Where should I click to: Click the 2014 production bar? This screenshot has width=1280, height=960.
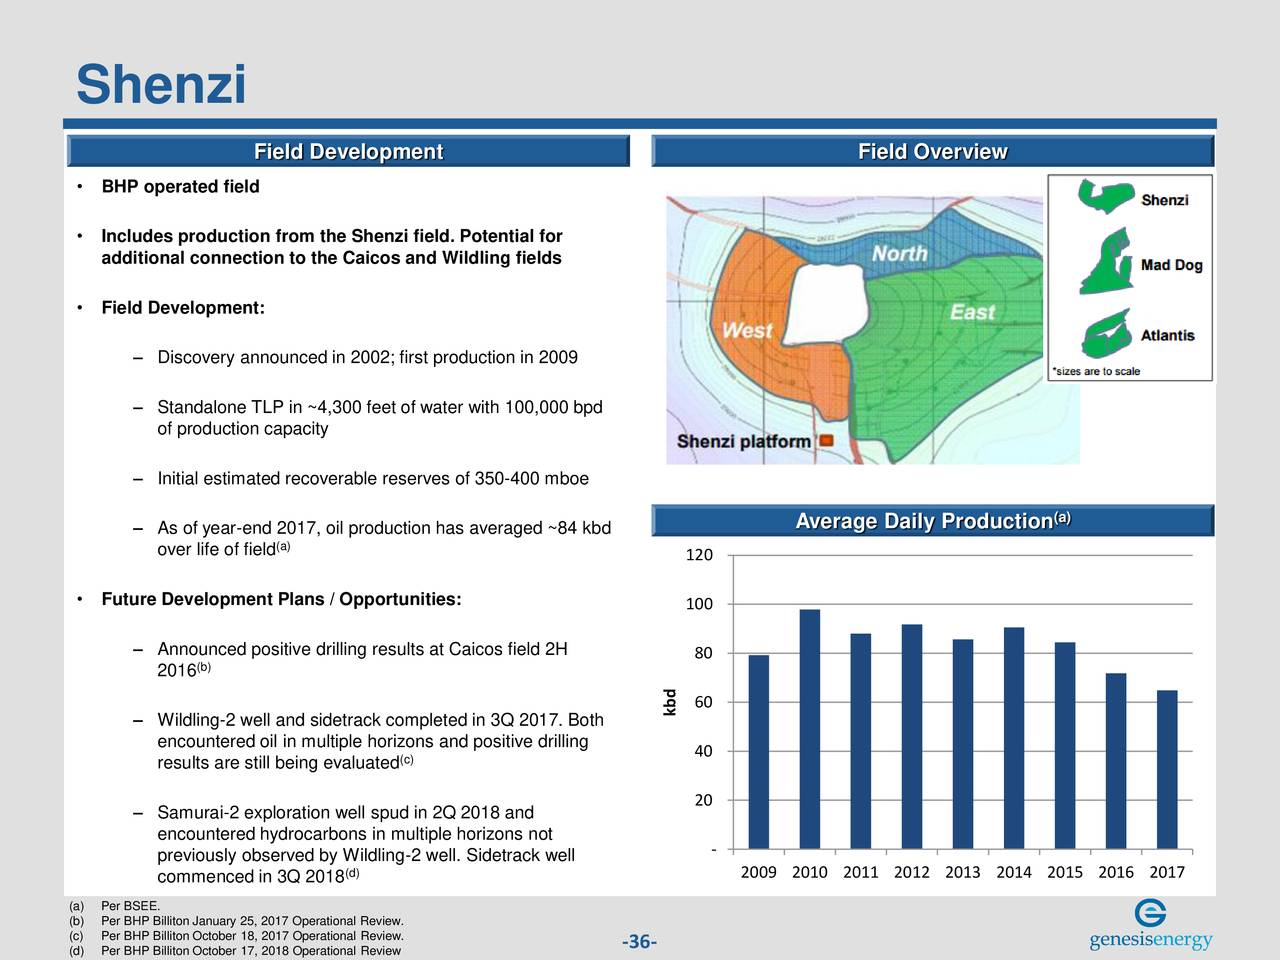[x=1014, y=738]
